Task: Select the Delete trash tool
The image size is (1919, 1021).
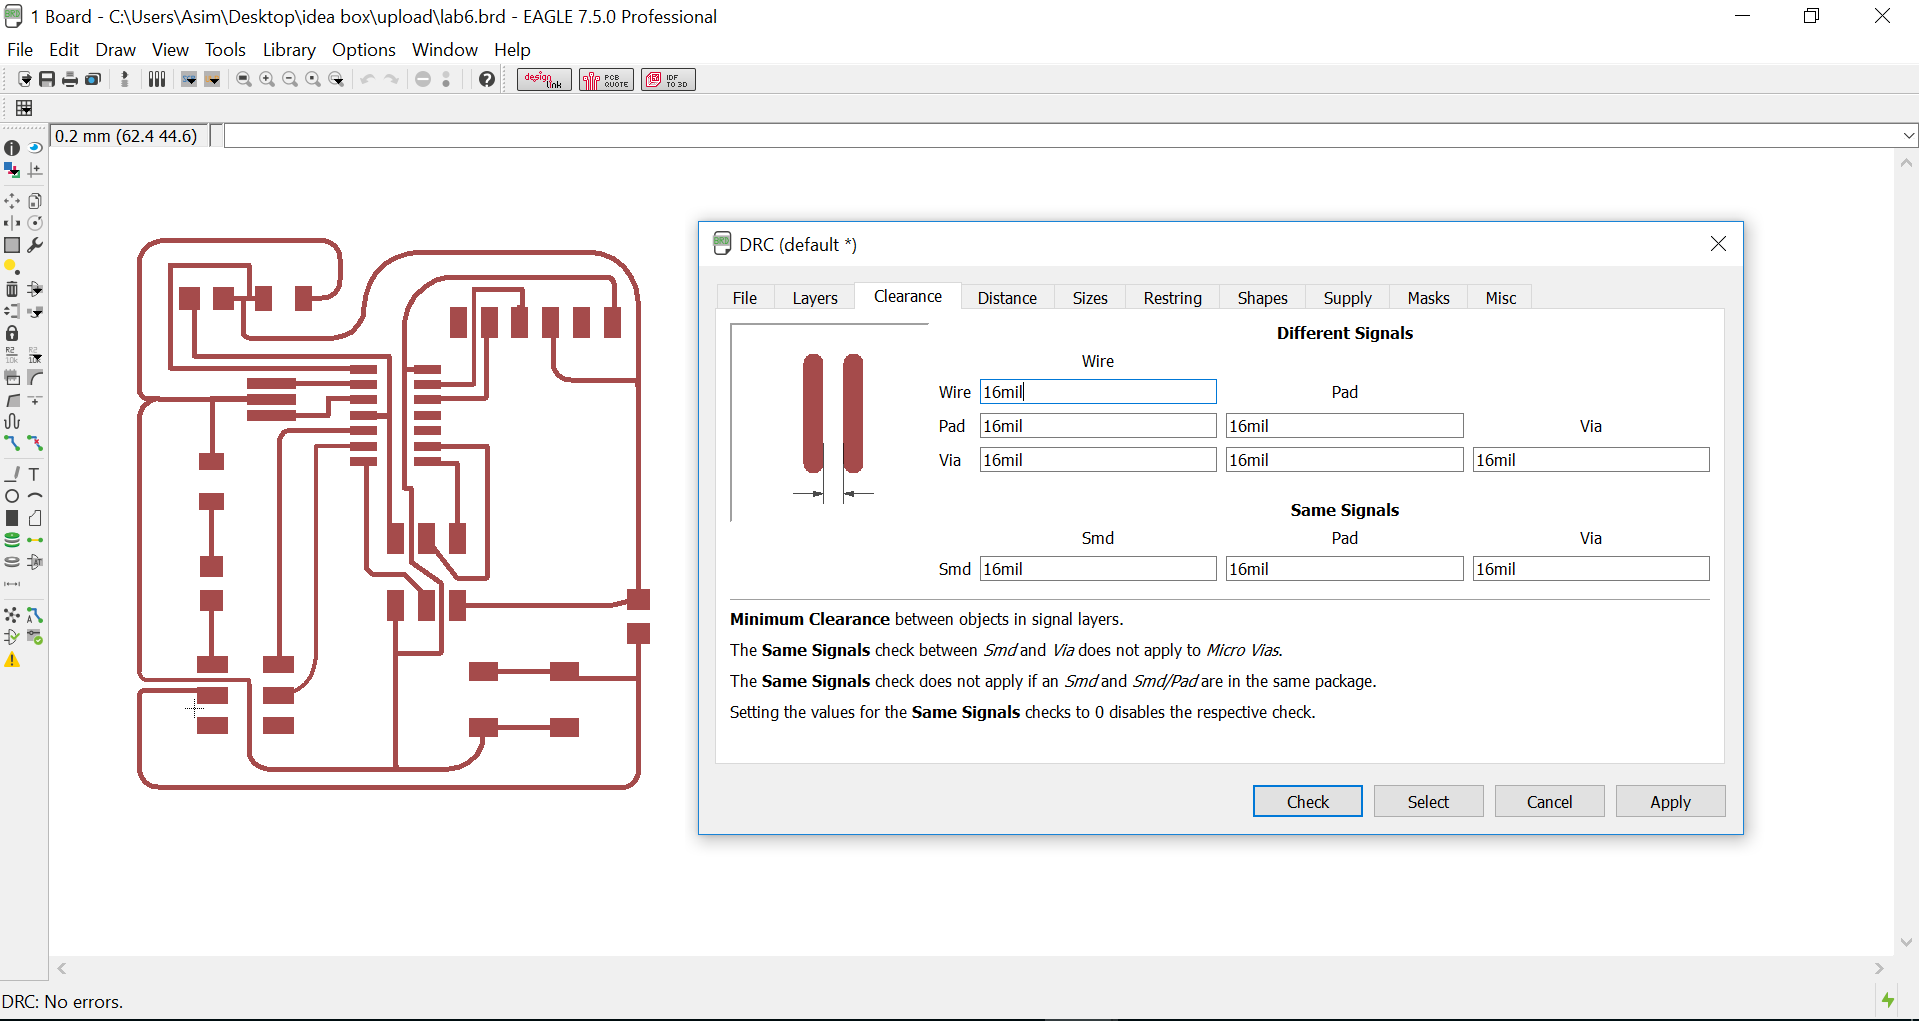Action: [x=12, y=289]
